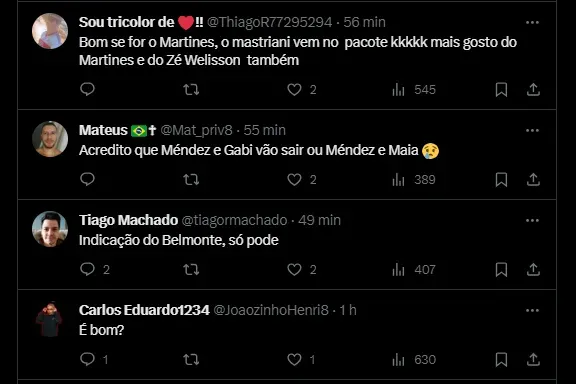Open Tiago Machado's profile name link
This screenshot has width=576, height=384.
coord(129,220)
